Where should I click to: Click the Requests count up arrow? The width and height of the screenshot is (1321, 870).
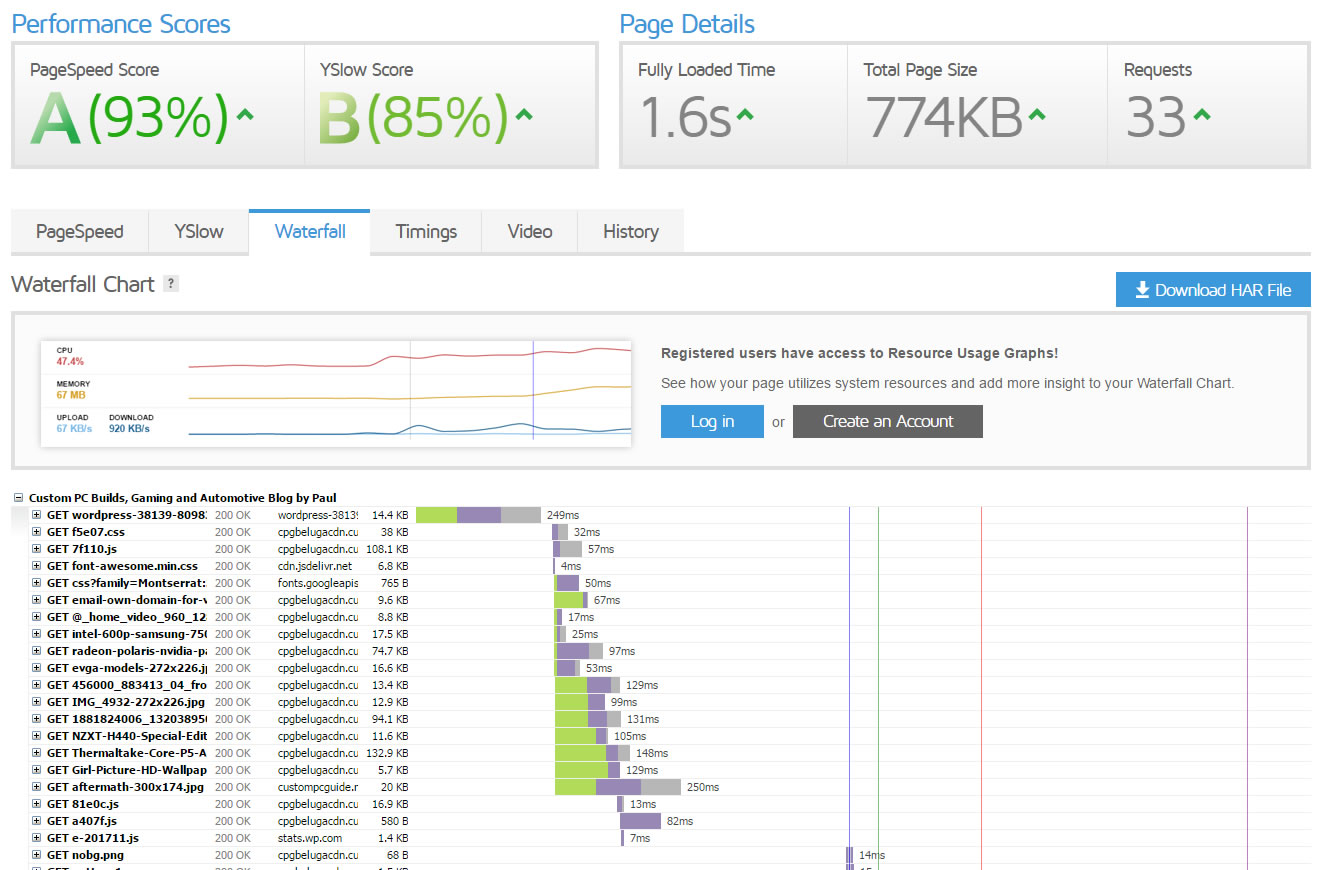tap(1202, 114)
